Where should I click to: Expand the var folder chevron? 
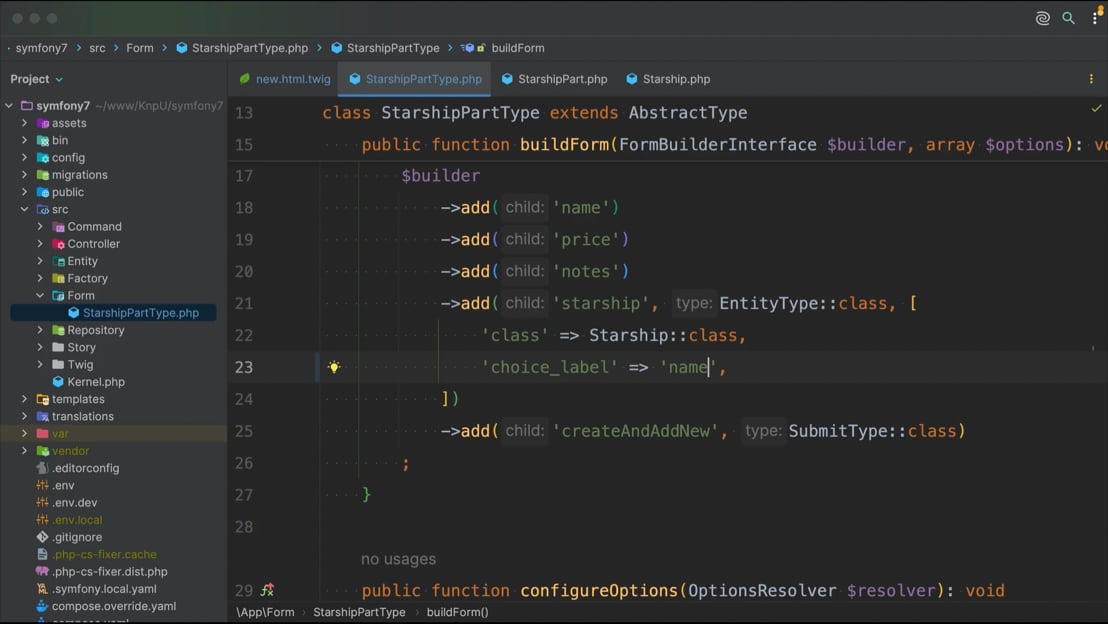25,433
